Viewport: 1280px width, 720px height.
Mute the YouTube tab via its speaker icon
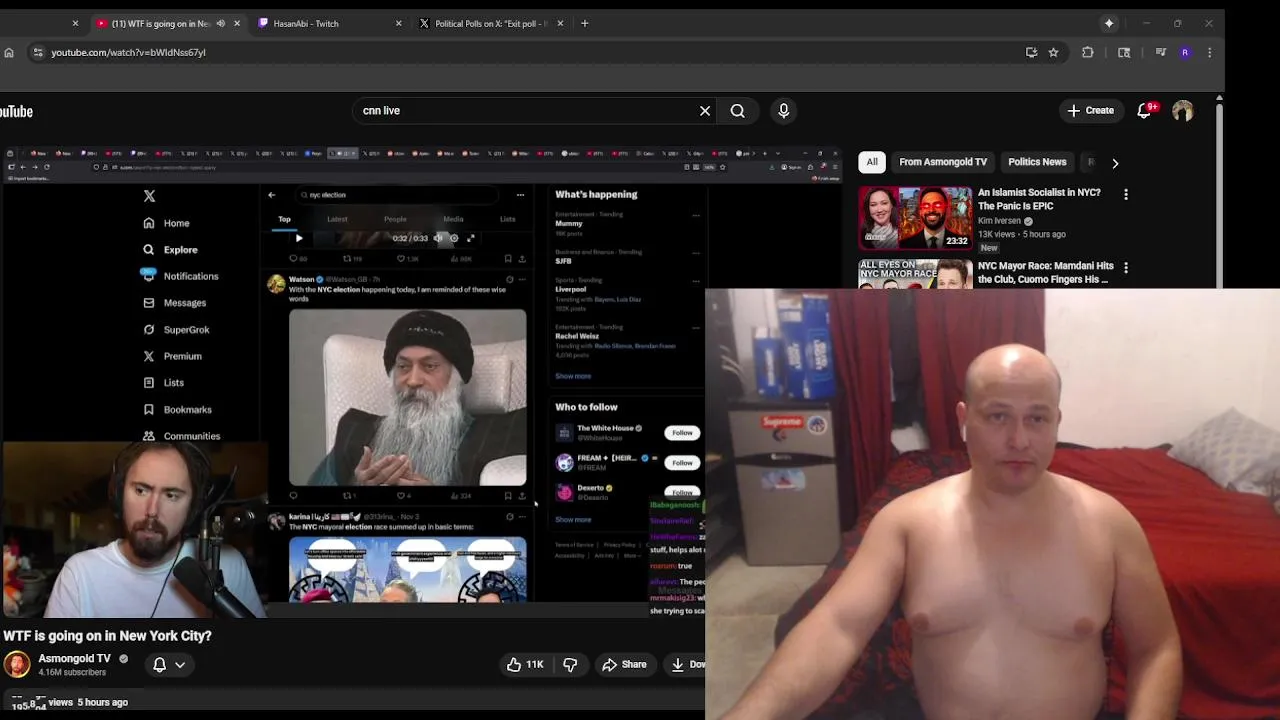220,23
